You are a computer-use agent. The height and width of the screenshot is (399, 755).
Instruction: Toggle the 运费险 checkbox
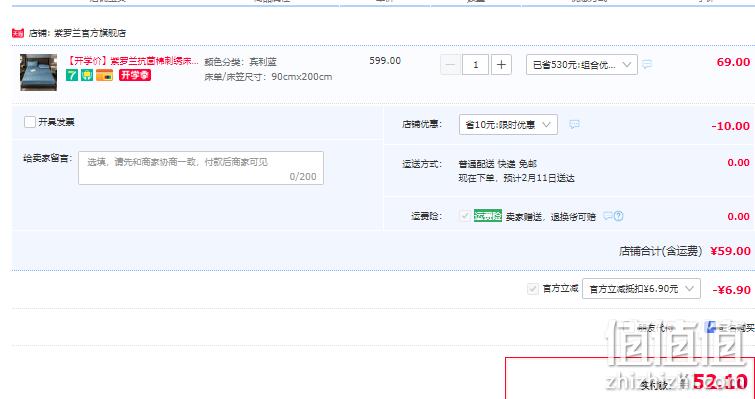pos(465,216)
